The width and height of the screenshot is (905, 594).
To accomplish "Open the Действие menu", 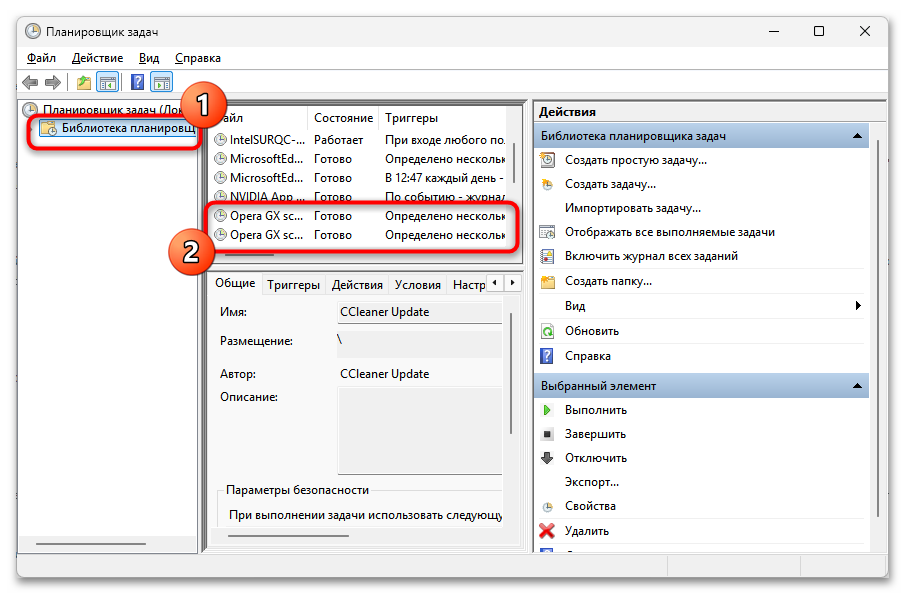I will [x=97, y=58].
